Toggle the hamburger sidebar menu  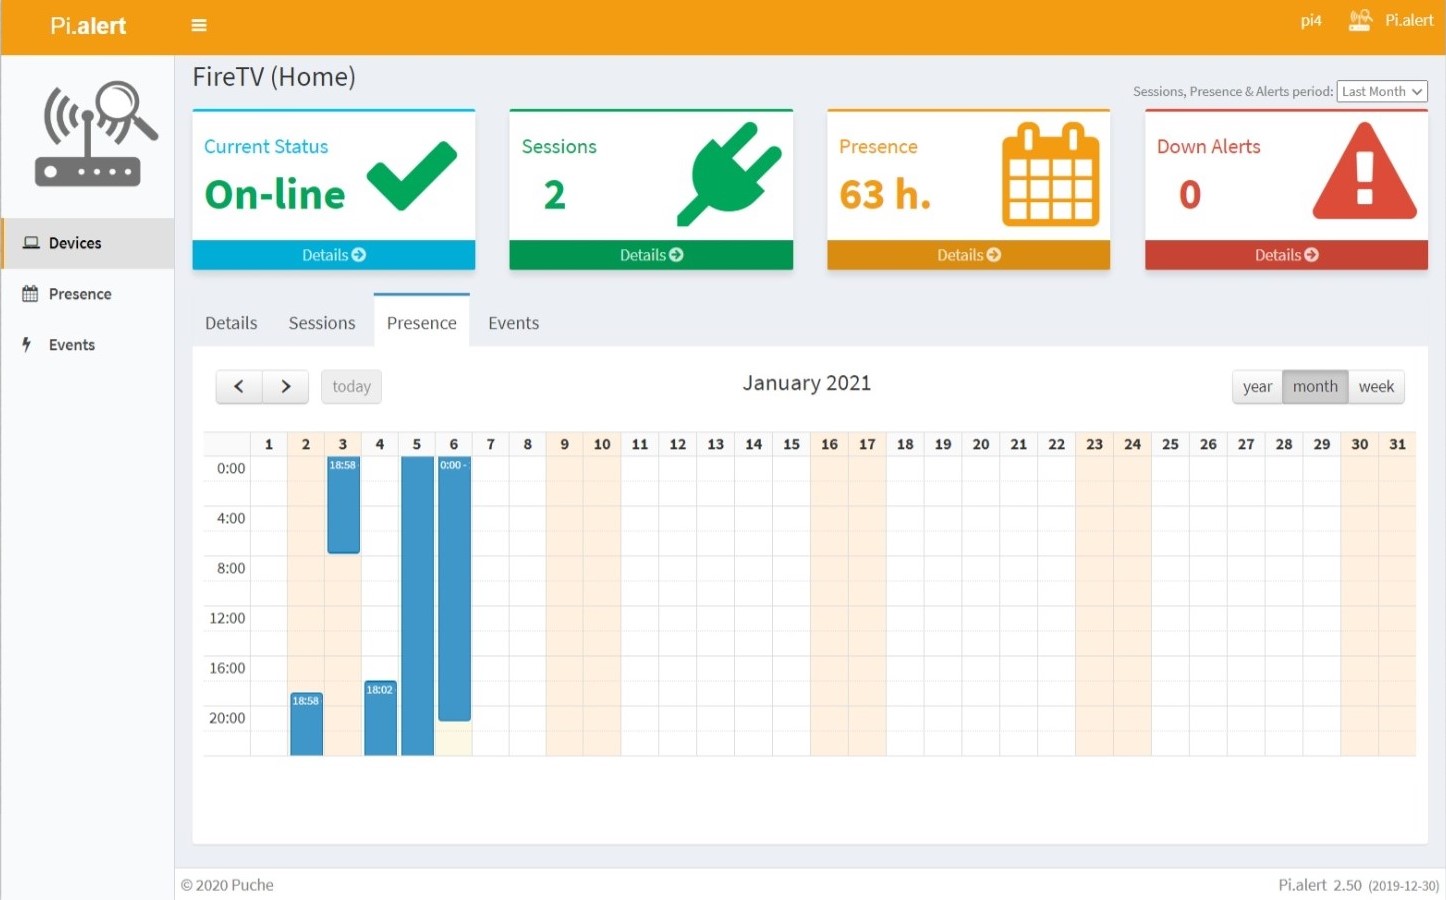pos(199,25)
